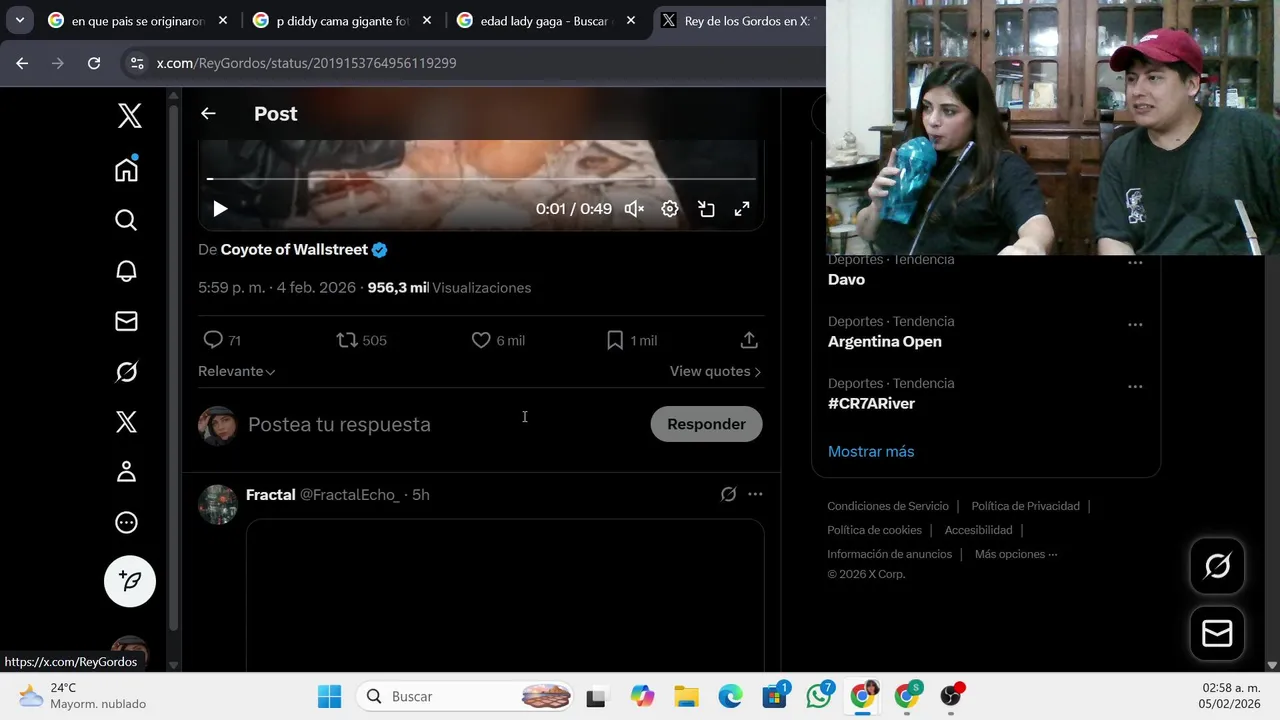Switch to 'edad lady gaga' tab
This screenshot has height=720, width=1280.
click(x=545, y=21)
